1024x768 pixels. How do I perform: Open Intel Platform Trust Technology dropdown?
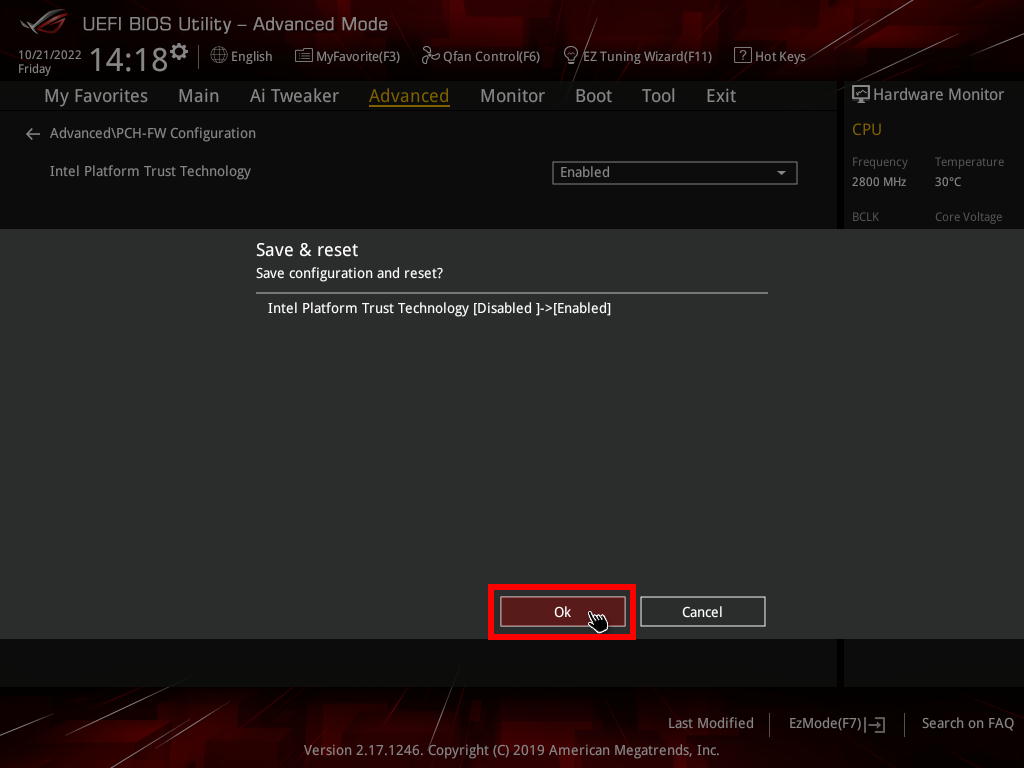tap(675, 172)
